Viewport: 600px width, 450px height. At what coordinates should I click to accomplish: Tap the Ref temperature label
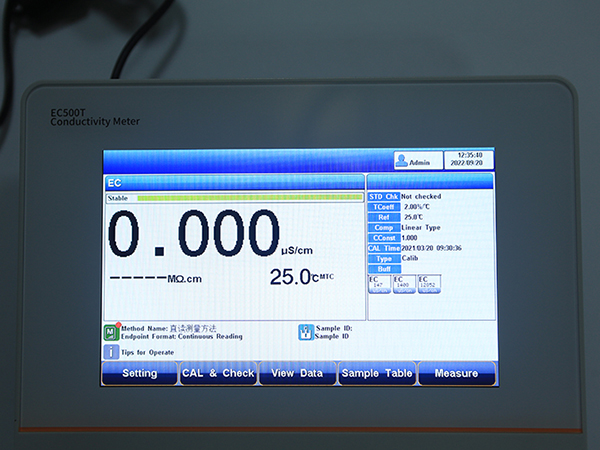(x=384, y=217)
